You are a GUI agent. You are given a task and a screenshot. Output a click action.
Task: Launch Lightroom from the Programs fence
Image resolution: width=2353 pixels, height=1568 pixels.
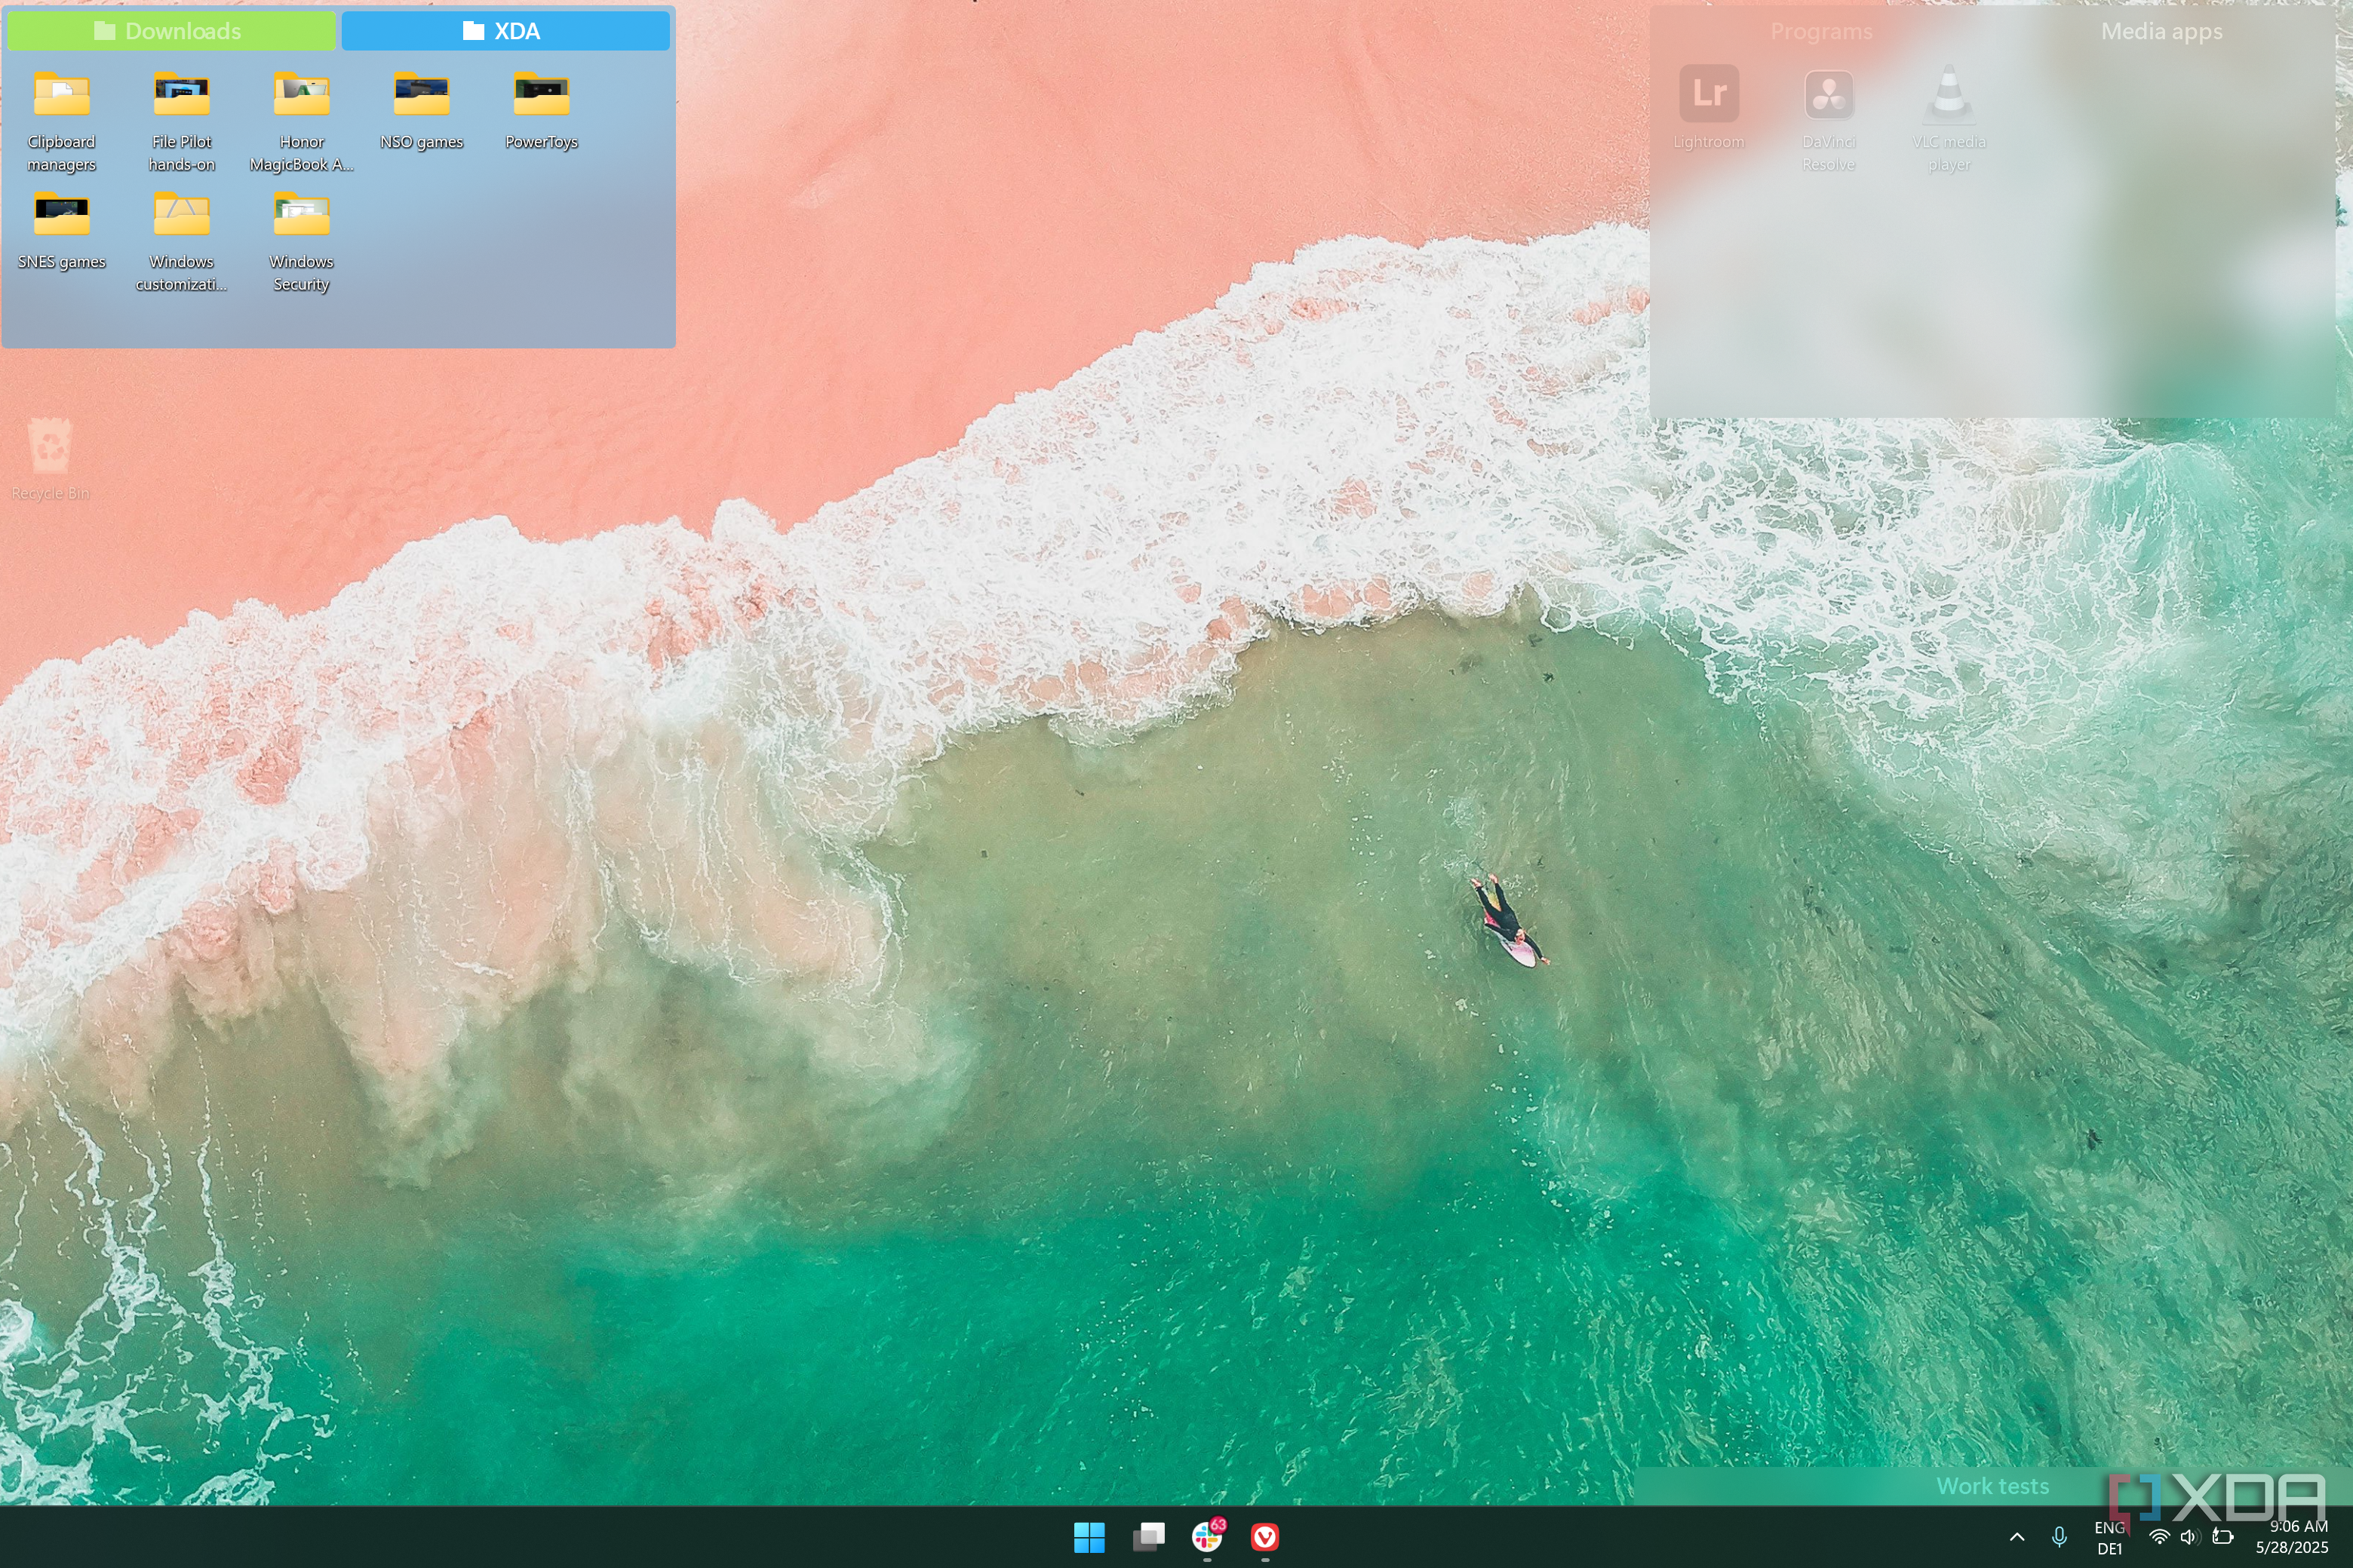pos(1709,108)
